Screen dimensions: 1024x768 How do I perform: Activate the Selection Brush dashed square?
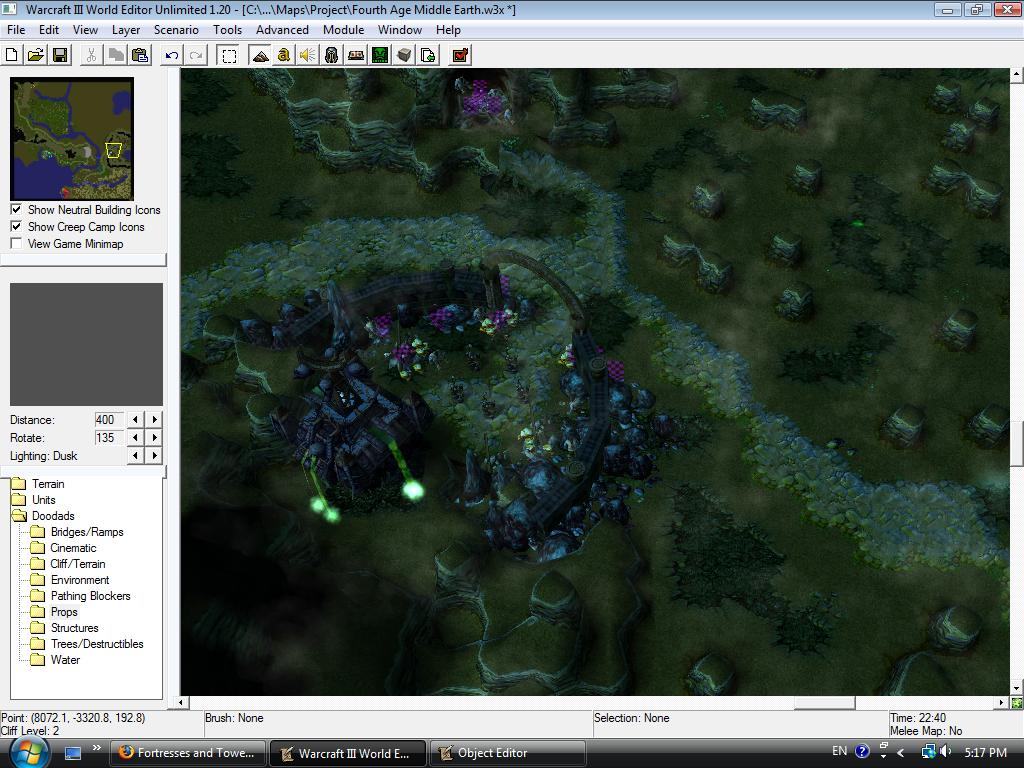point(229,56)
